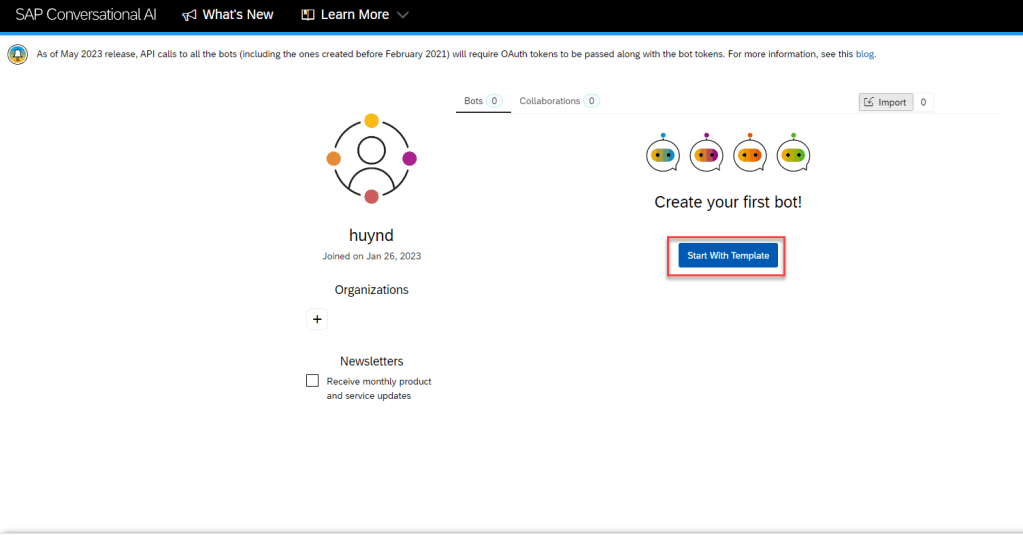Add an organization with the plus button
The image size is (1023, 535).
pos(317,319)
